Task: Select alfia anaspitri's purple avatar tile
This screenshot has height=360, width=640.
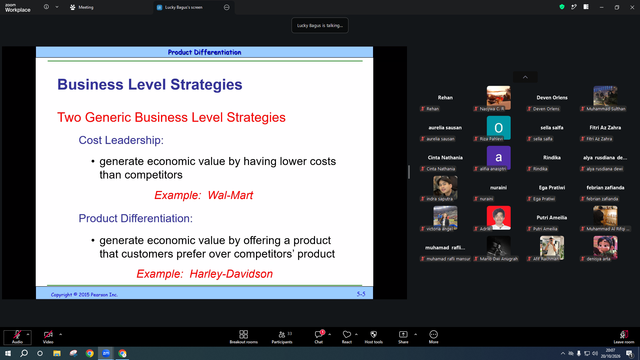Action: coord(498,158)
